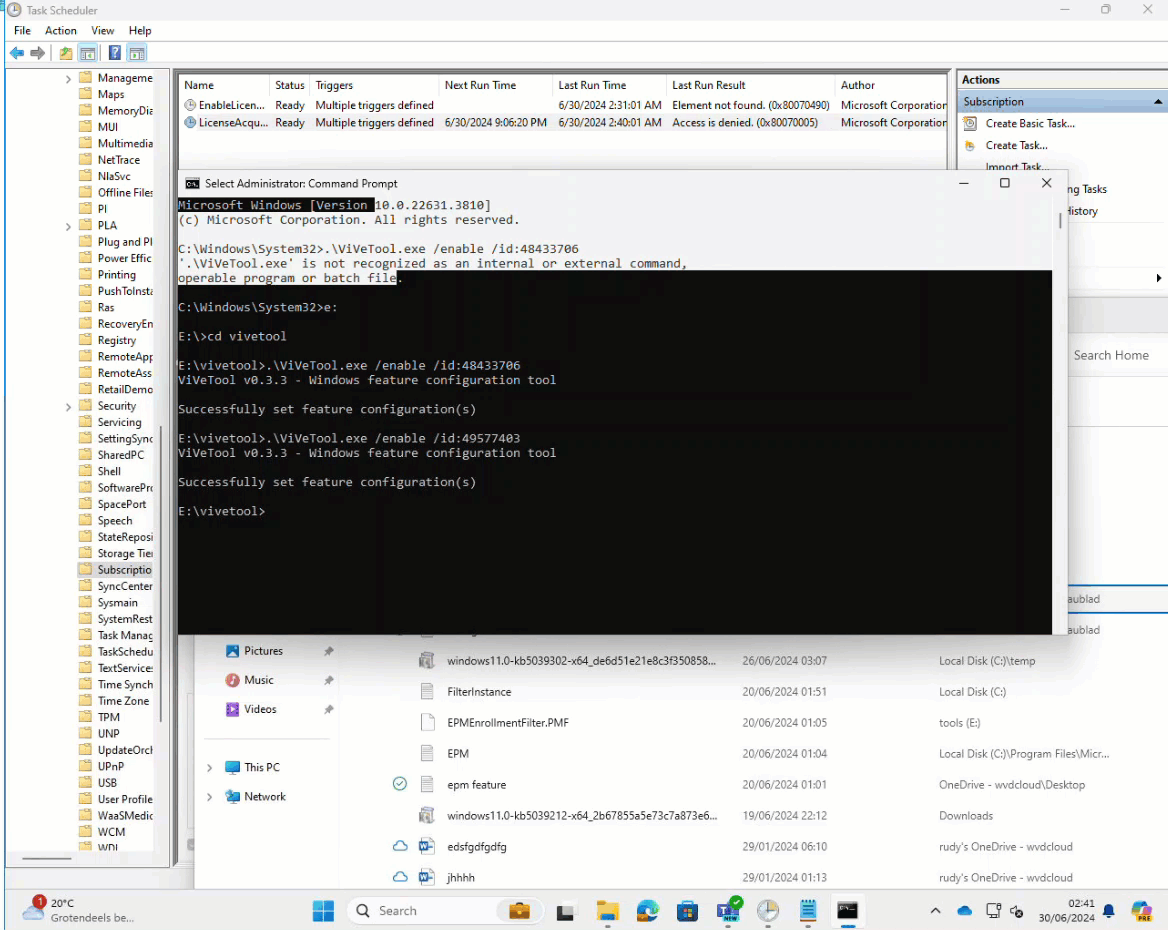Viewport: 1168px width, 930px height.
Task: Click the Copilot preview icon on taskbar
Action: pos(1141,911)
